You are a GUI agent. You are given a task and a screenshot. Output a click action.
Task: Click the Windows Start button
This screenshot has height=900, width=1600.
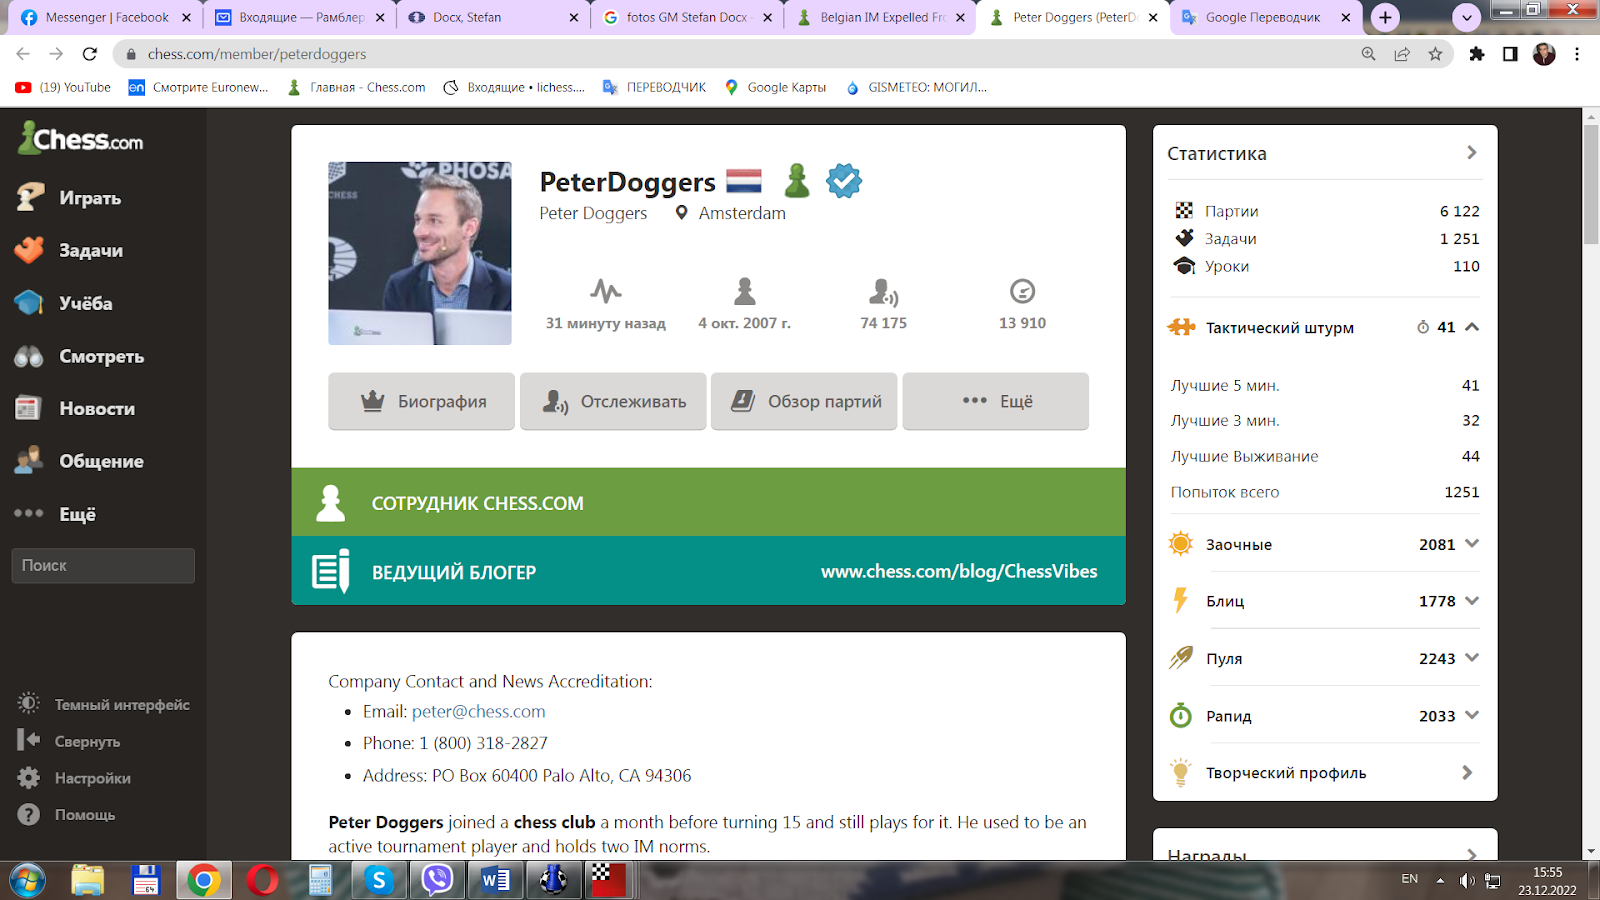(27, 880)
